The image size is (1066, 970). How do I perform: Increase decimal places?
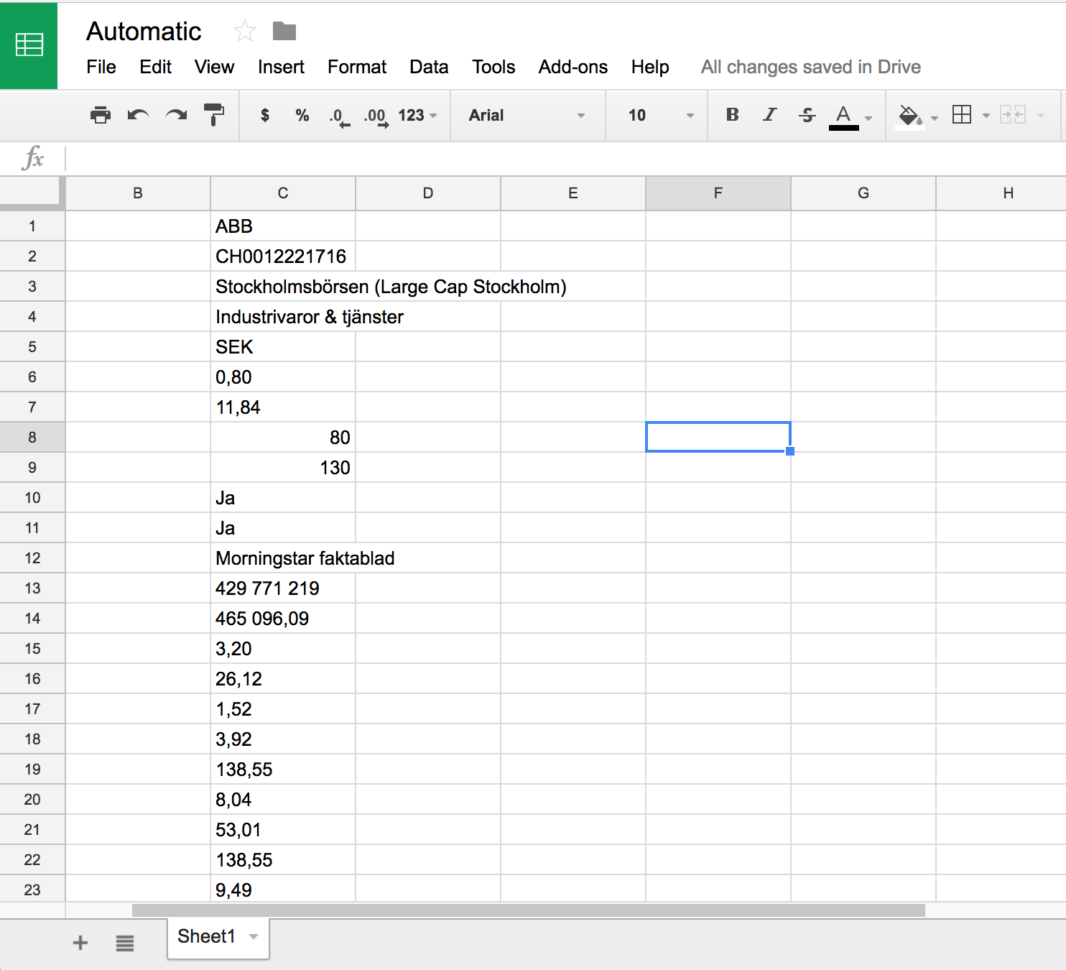[x=376, y=115]
